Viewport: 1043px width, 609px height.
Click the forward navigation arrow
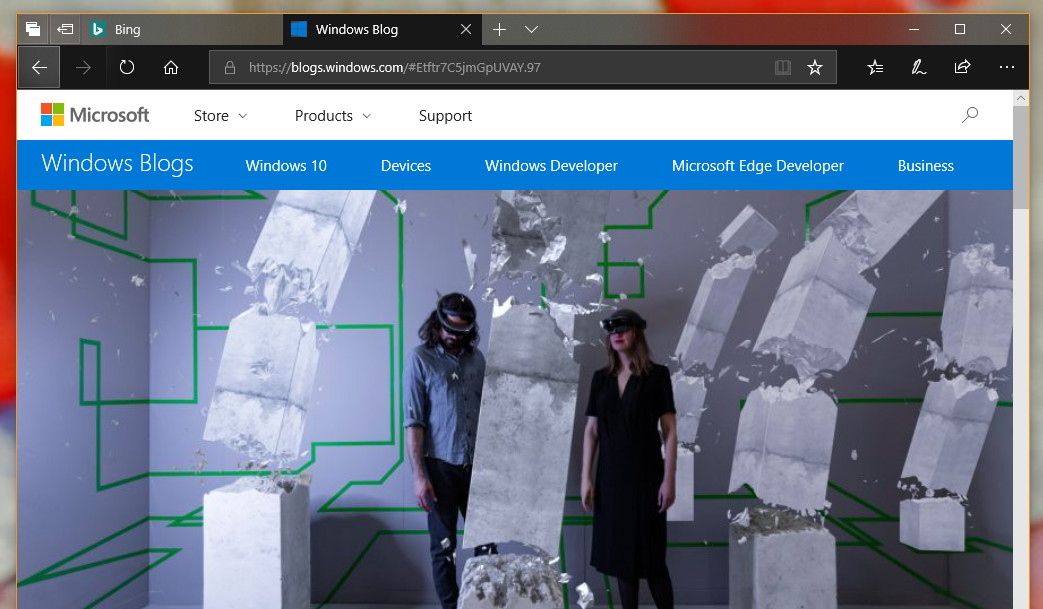pyautogui.click(x=83, y=67)
